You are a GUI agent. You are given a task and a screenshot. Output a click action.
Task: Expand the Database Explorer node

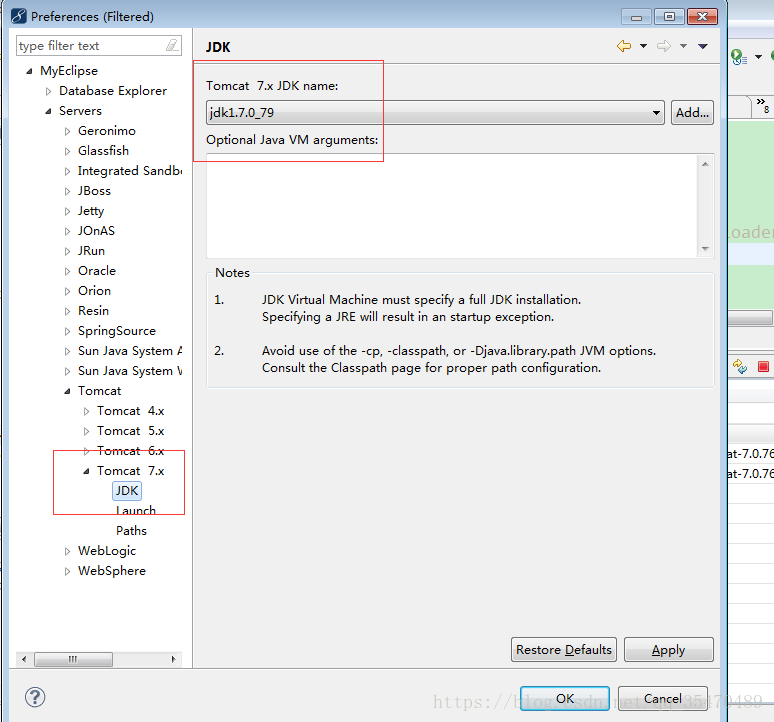click(48, 91)
